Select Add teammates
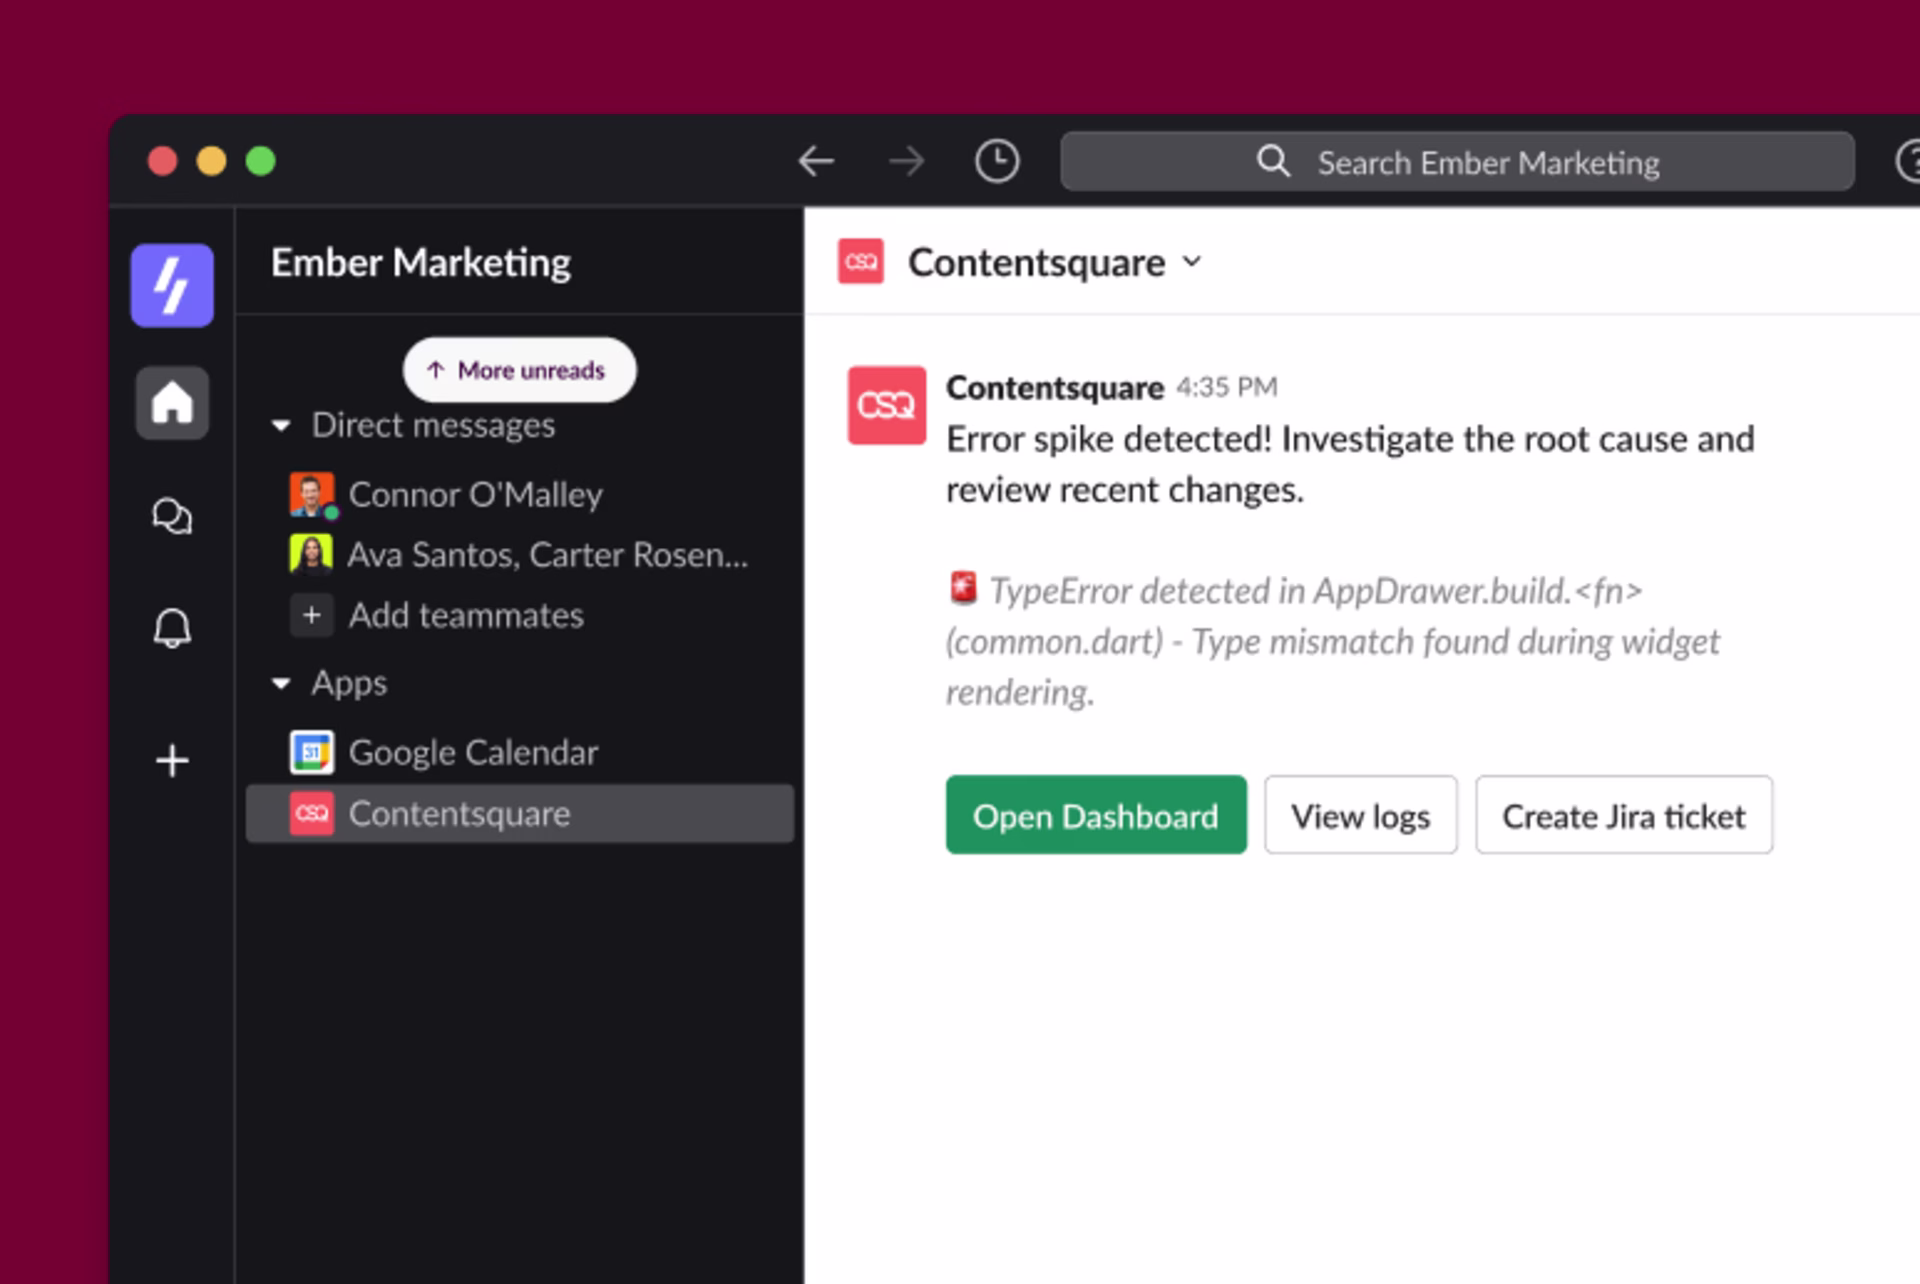This screenshot has height=1284, width=1920. pos(520,615)
